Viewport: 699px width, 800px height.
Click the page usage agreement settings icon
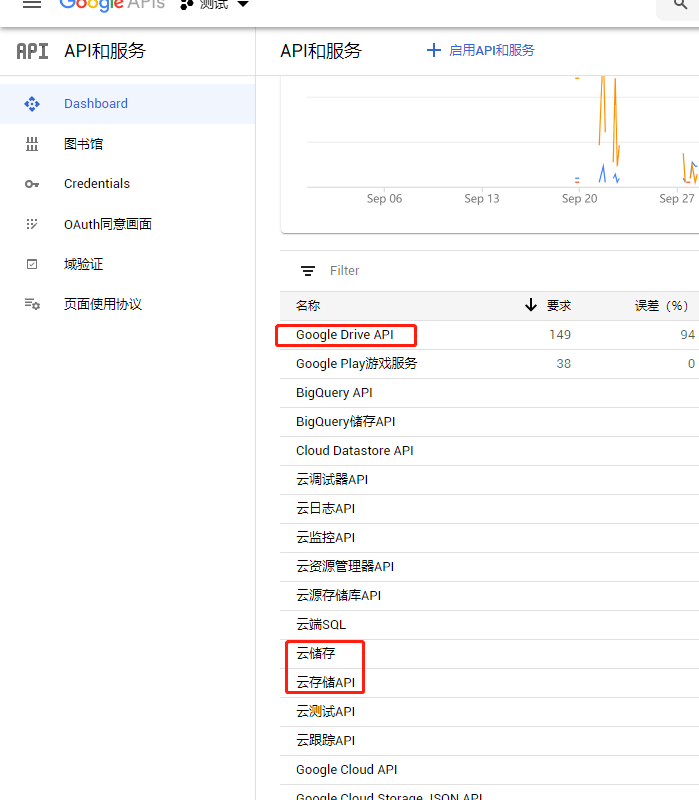click(32, 304)
